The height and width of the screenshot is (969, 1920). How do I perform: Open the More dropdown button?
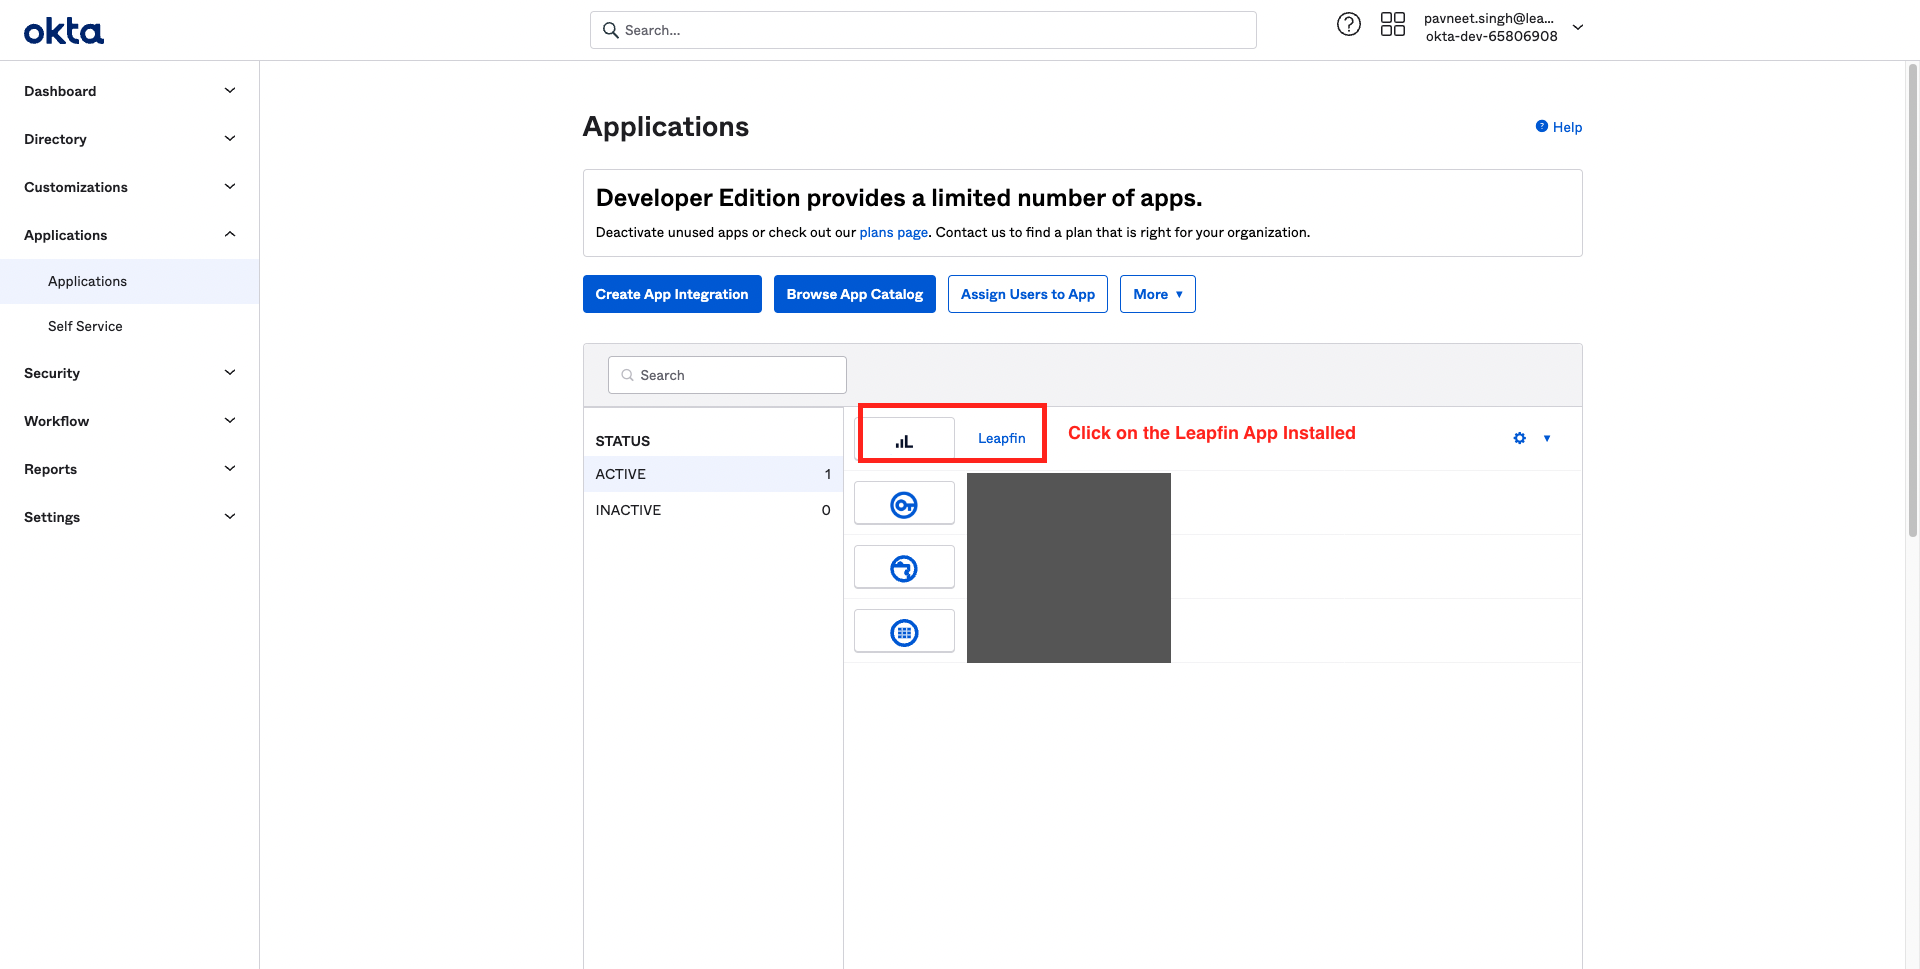coord(1157,294)
